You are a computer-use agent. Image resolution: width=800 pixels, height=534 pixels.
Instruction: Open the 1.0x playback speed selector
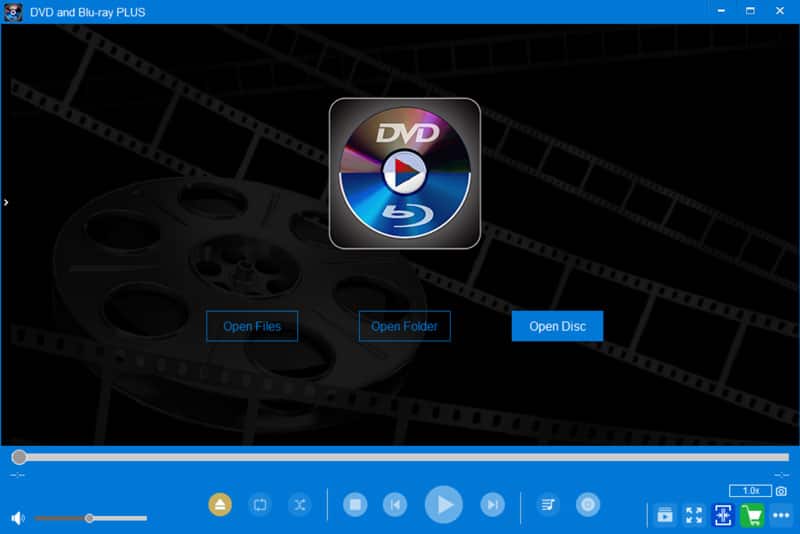pos(749,491)
